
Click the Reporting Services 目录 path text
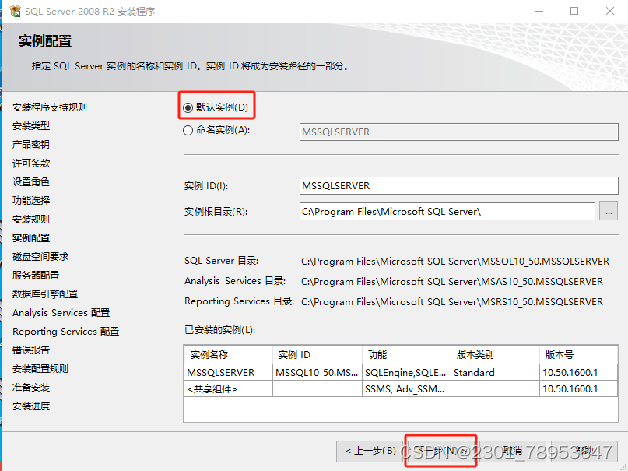tap(452, 301)
